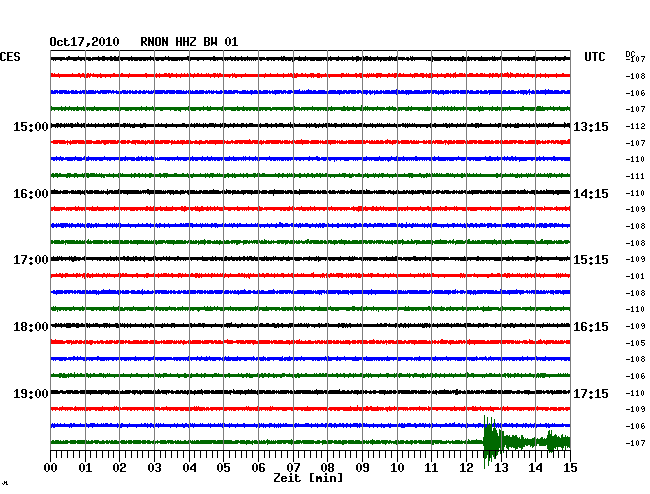Screen dimensions: 650x494
Task: Select the 15:00 CES time label
Action: (x=31, y=126)
